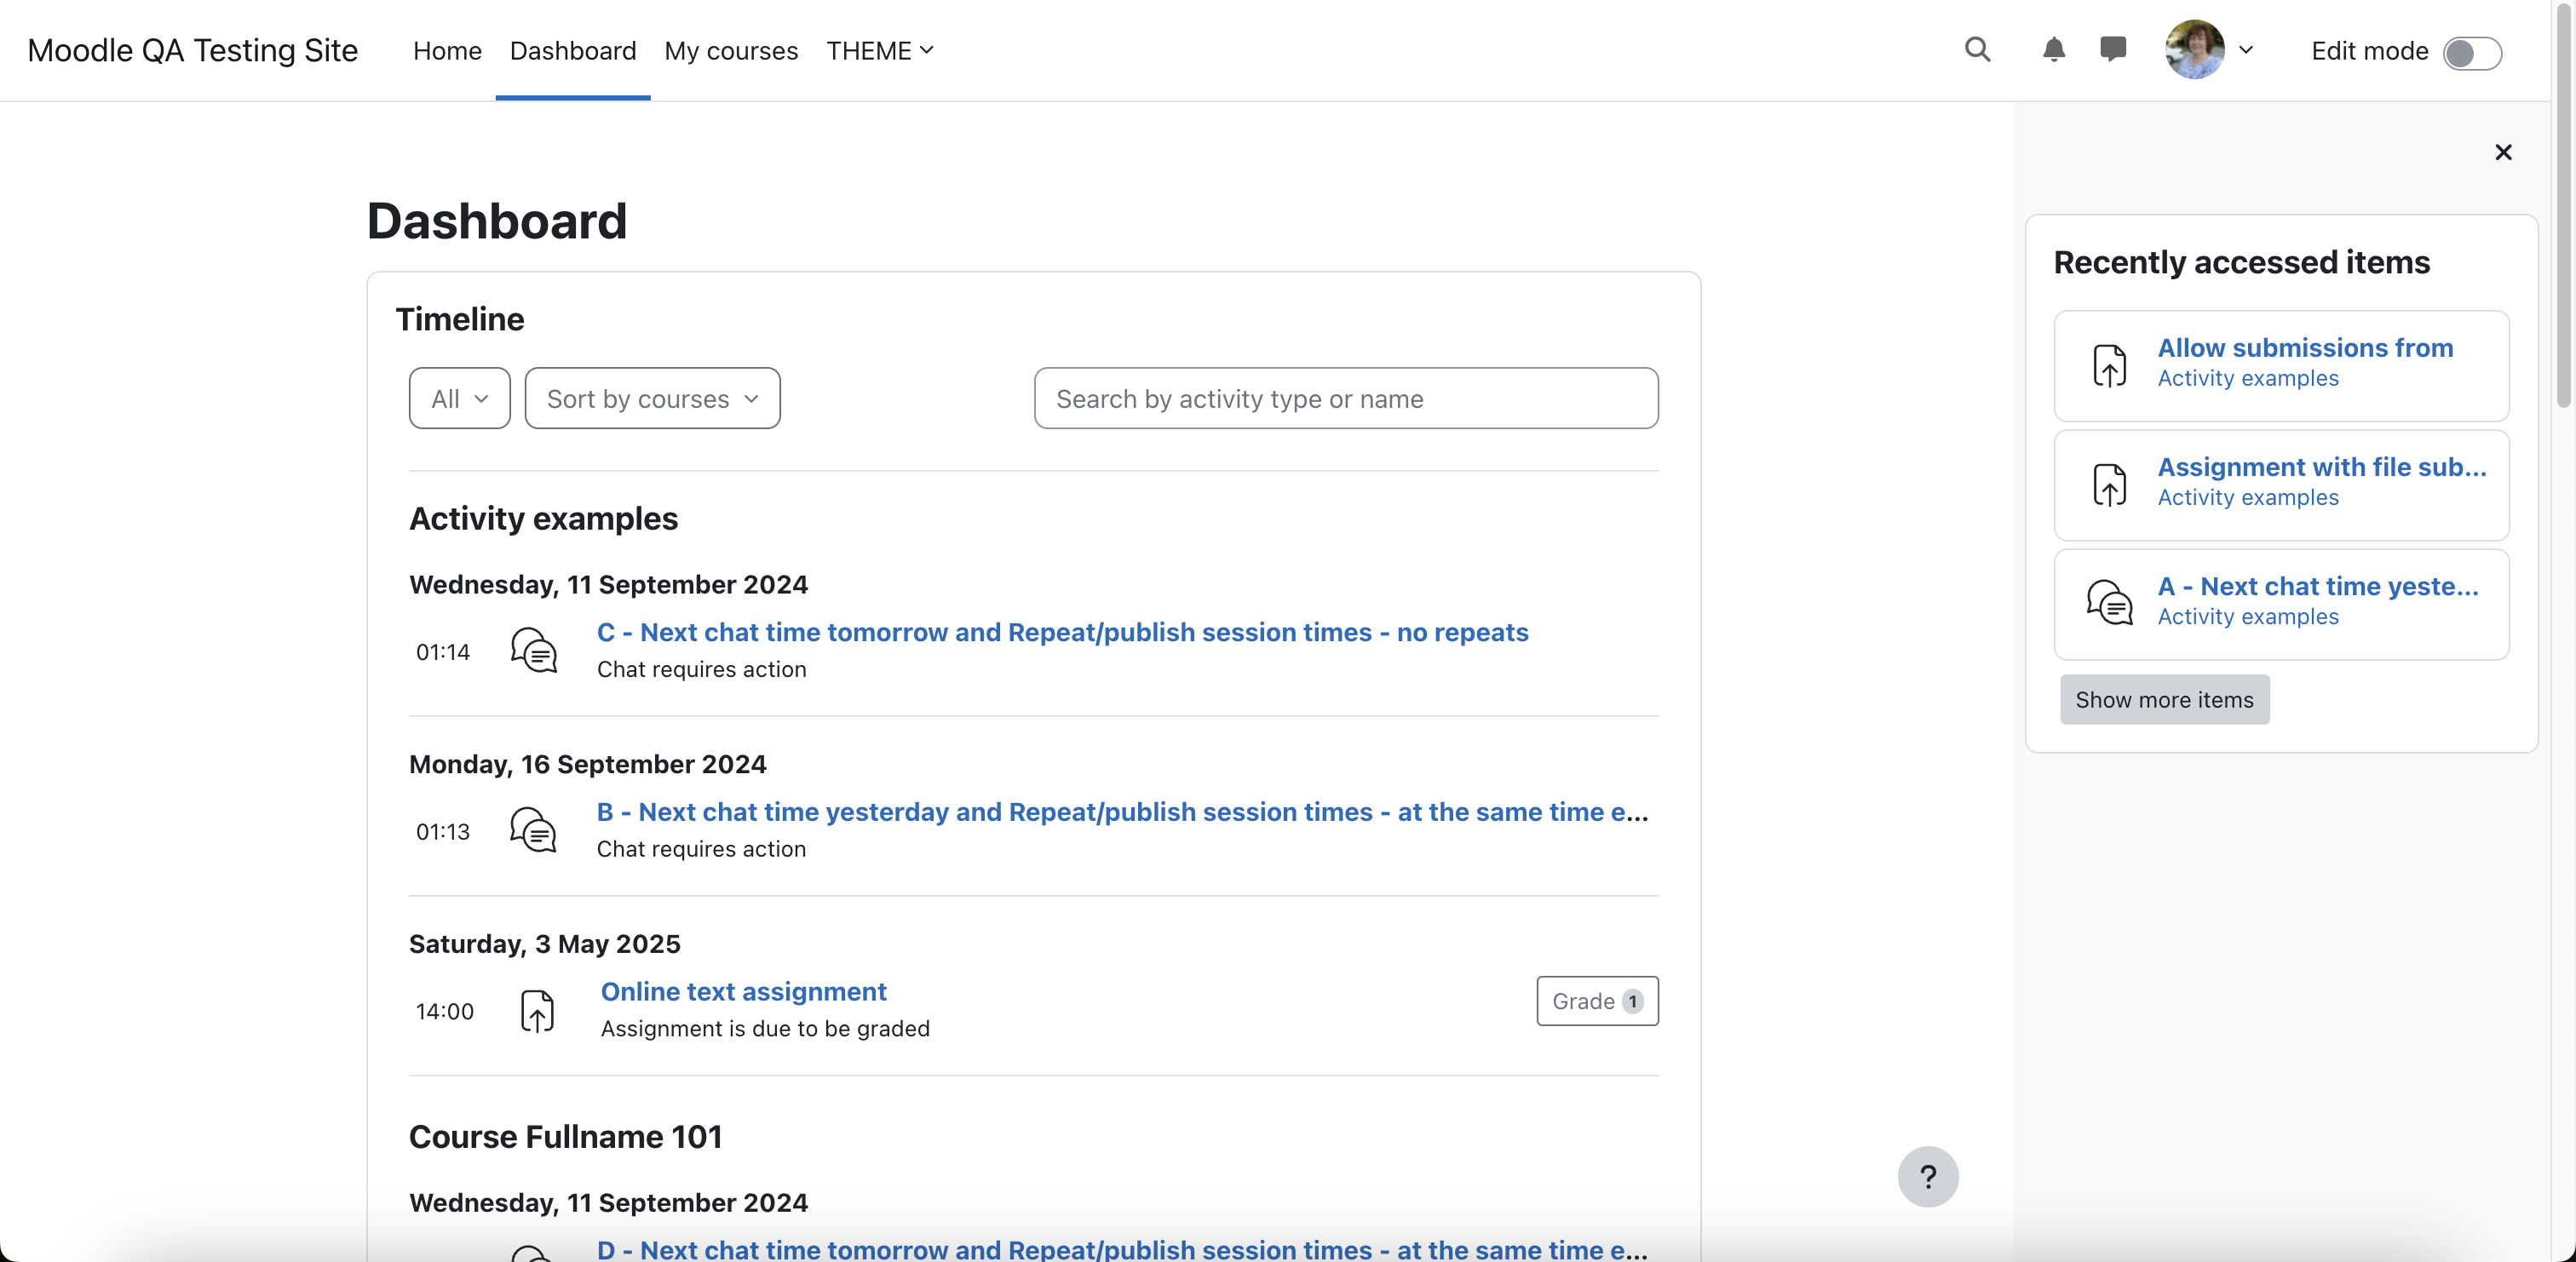Screen dimensions: 2576x1262
Task: Click Activity examples under Assignment with file sub
Action: [2248, 497]
